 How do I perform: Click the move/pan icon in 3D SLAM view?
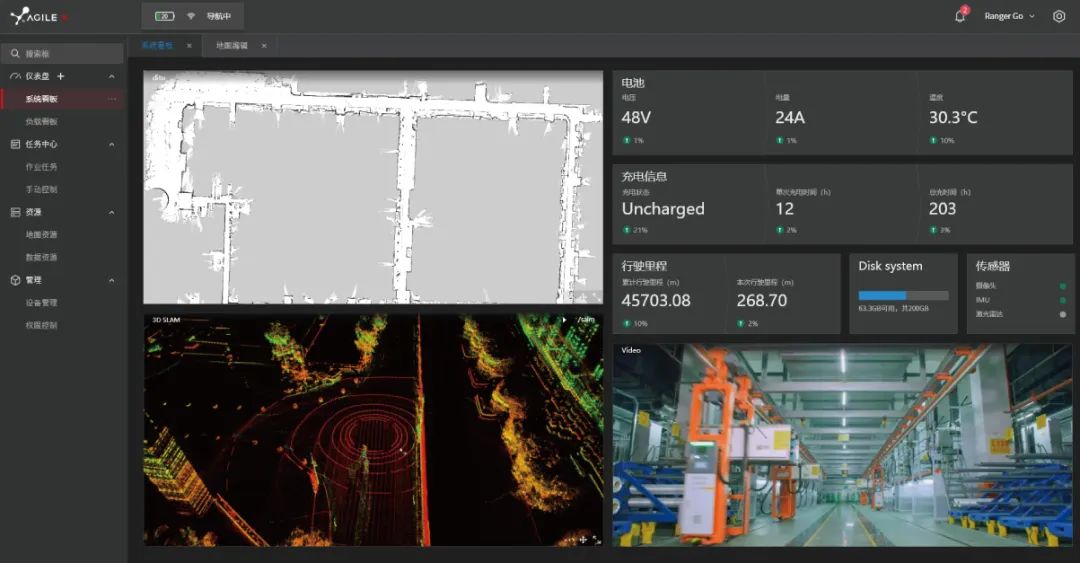(582, 539)
